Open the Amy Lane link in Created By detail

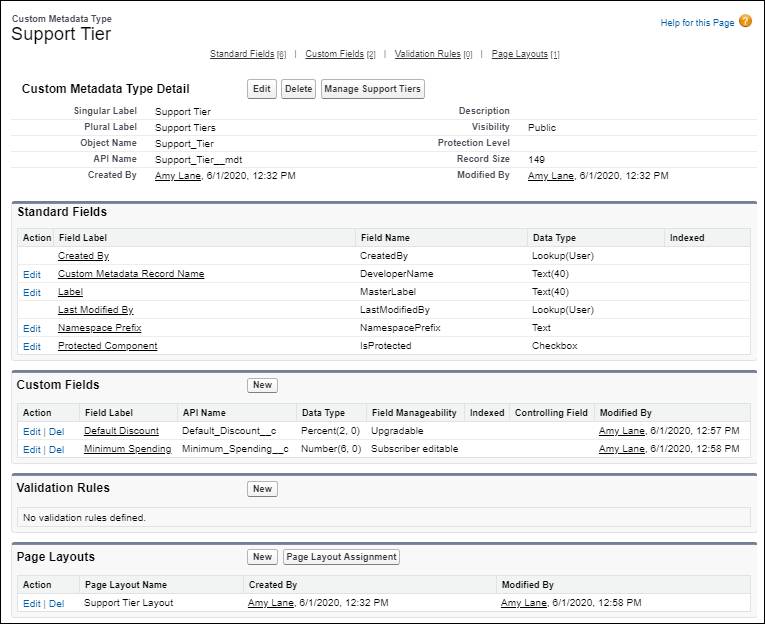pyautogui.click(x=178, y=176)
